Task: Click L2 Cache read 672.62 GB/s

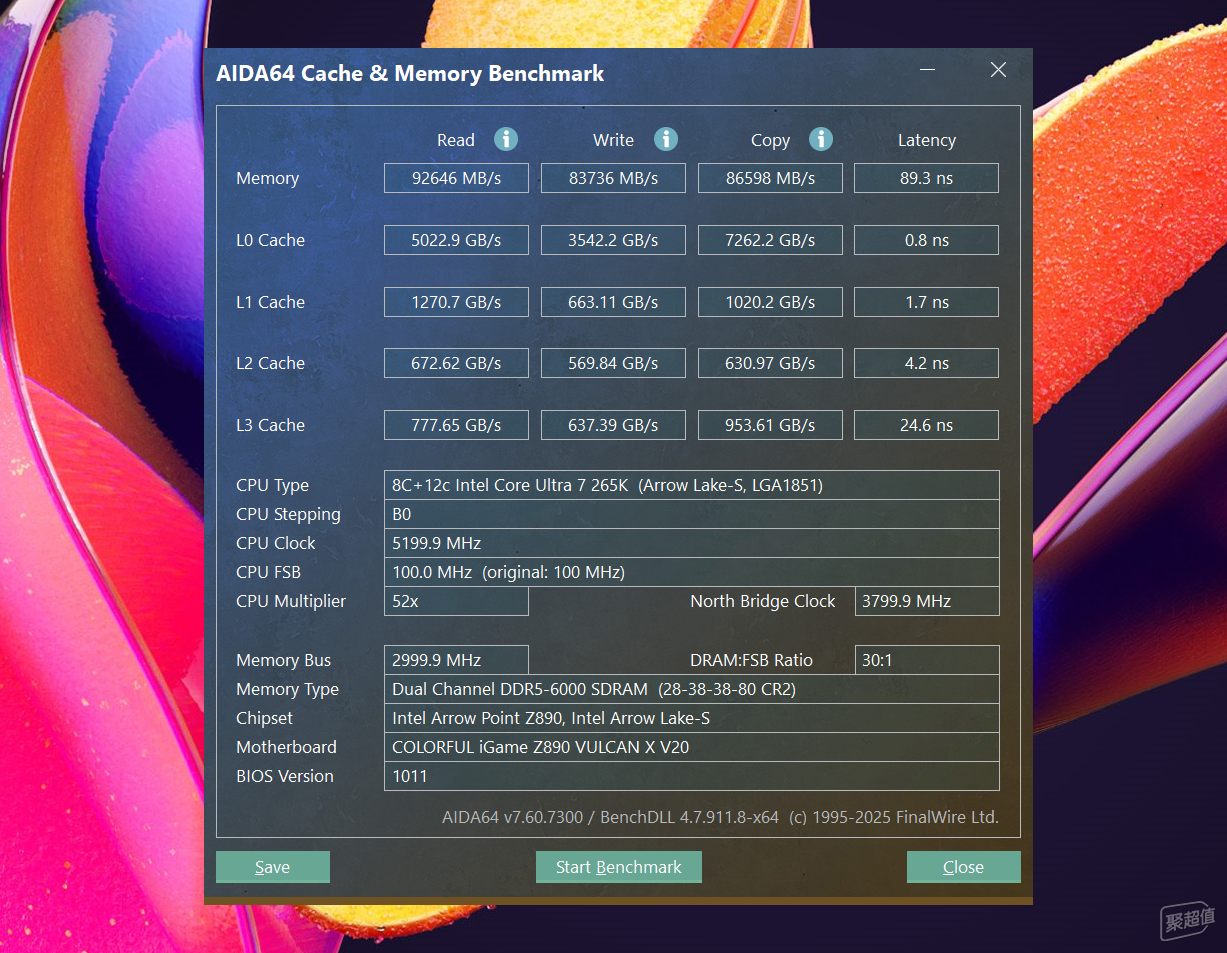Action: 456,363
